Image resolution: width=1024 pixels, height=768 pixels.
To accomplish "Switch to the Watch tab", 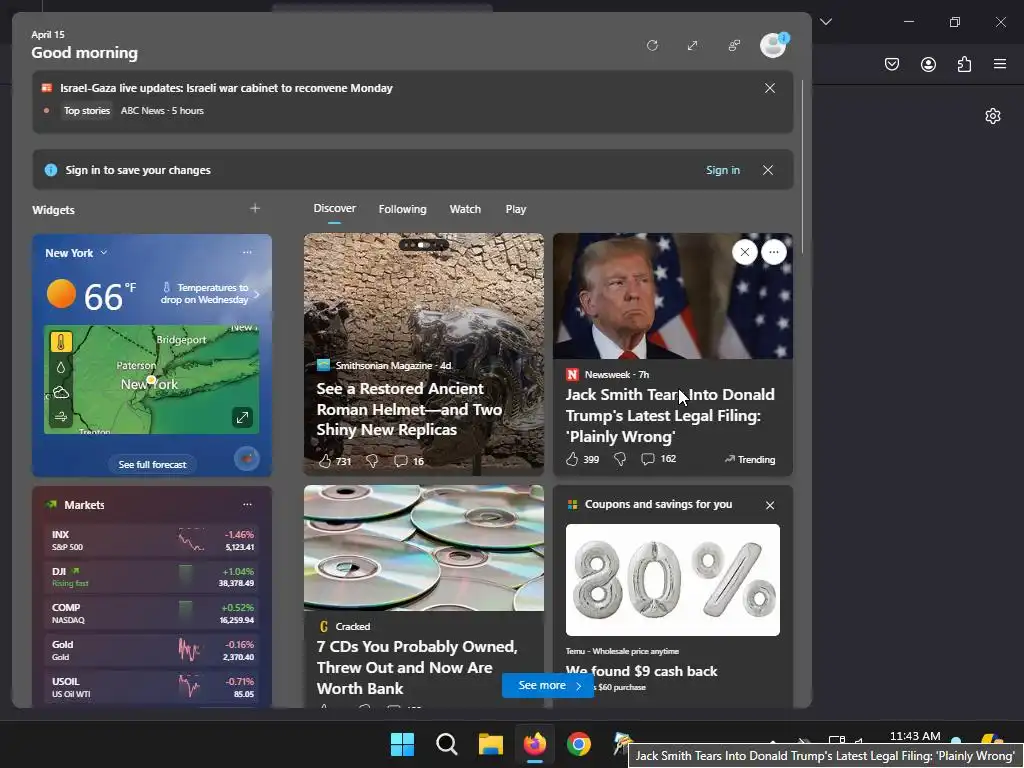I will pyautogui.click(x=465, y=209).
